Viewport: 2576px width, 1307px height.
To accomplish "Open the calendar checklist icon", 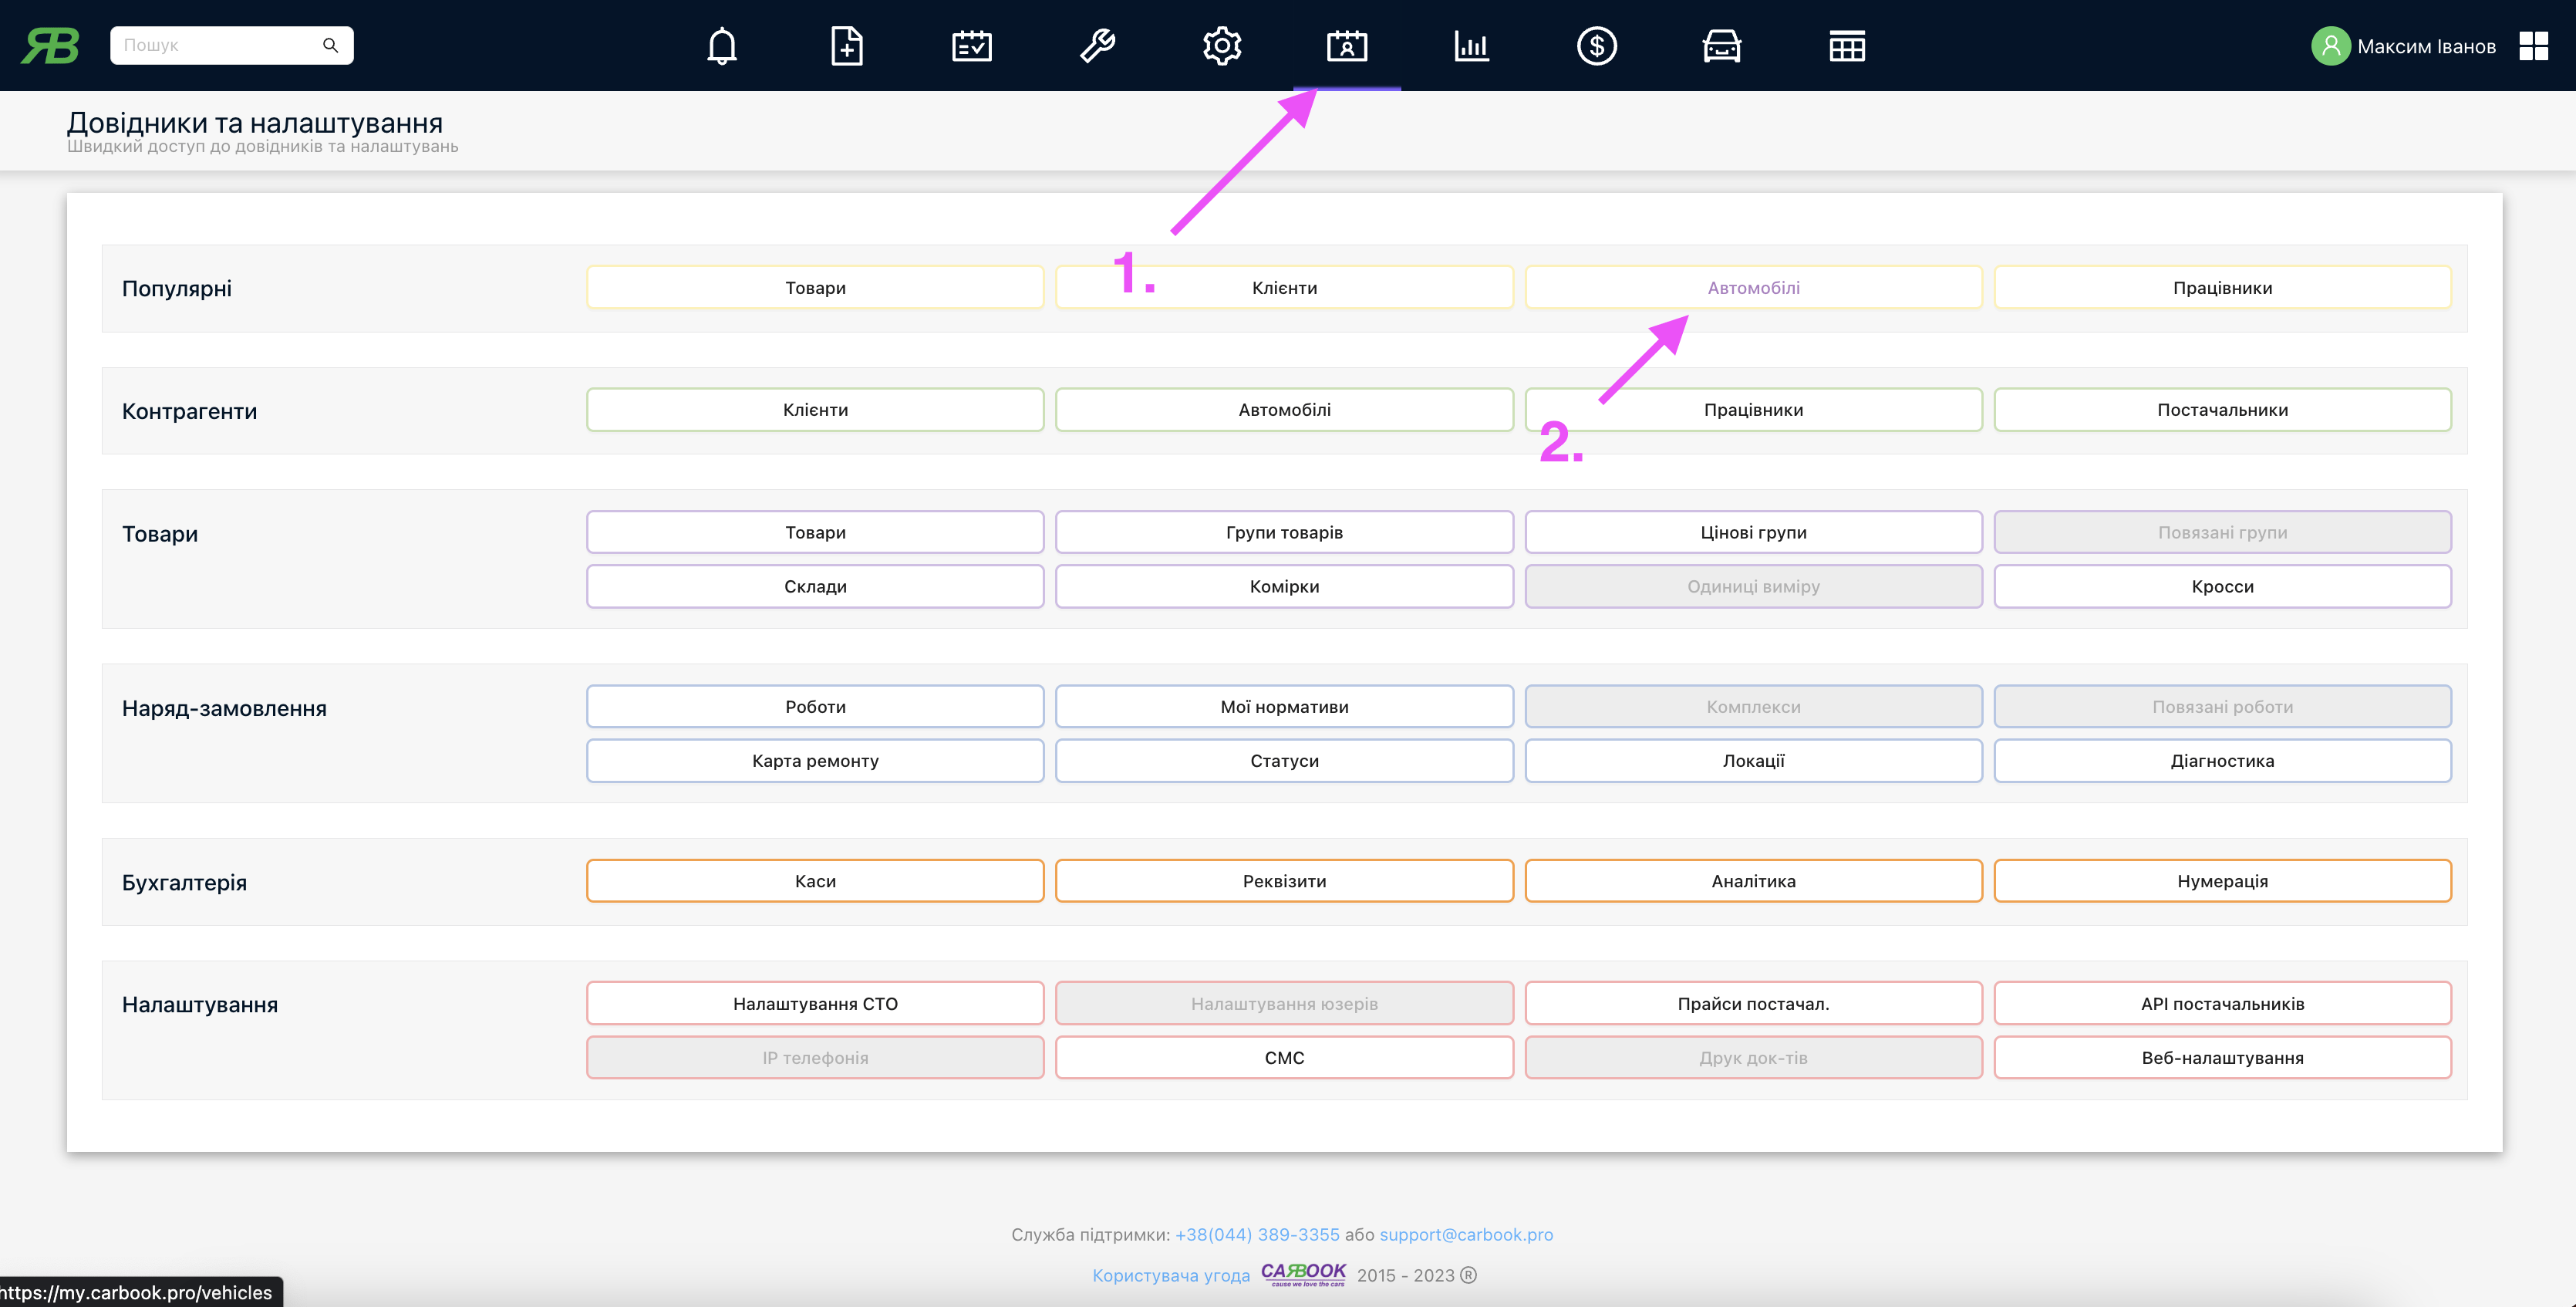I will point(971,46).
